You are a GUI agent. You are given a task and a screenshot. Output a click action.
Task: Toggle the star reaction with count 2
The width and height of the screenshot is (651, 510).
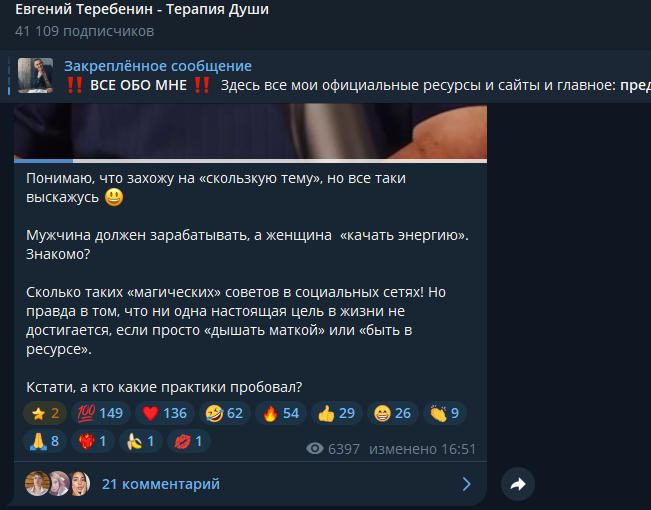[x=45, y=413]
